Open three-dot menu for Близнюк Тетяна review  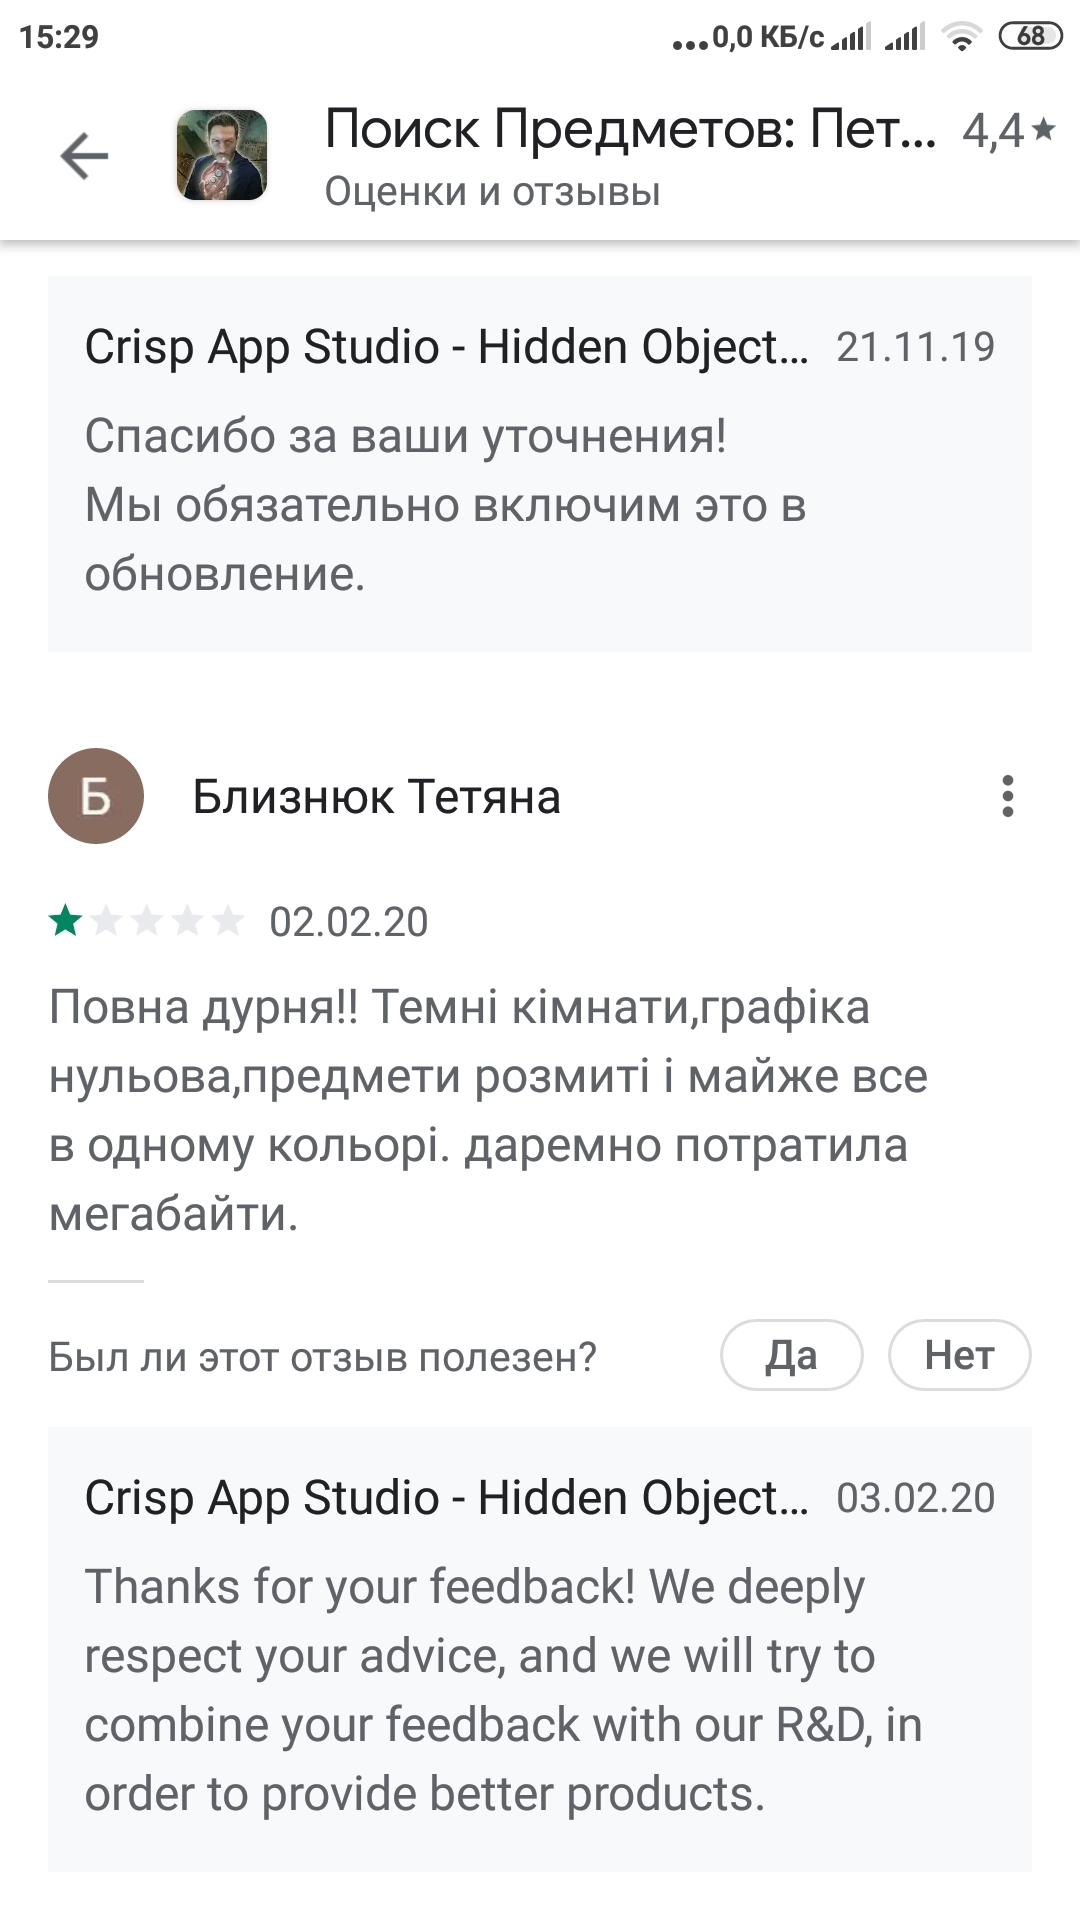(x=1007, y=796)
